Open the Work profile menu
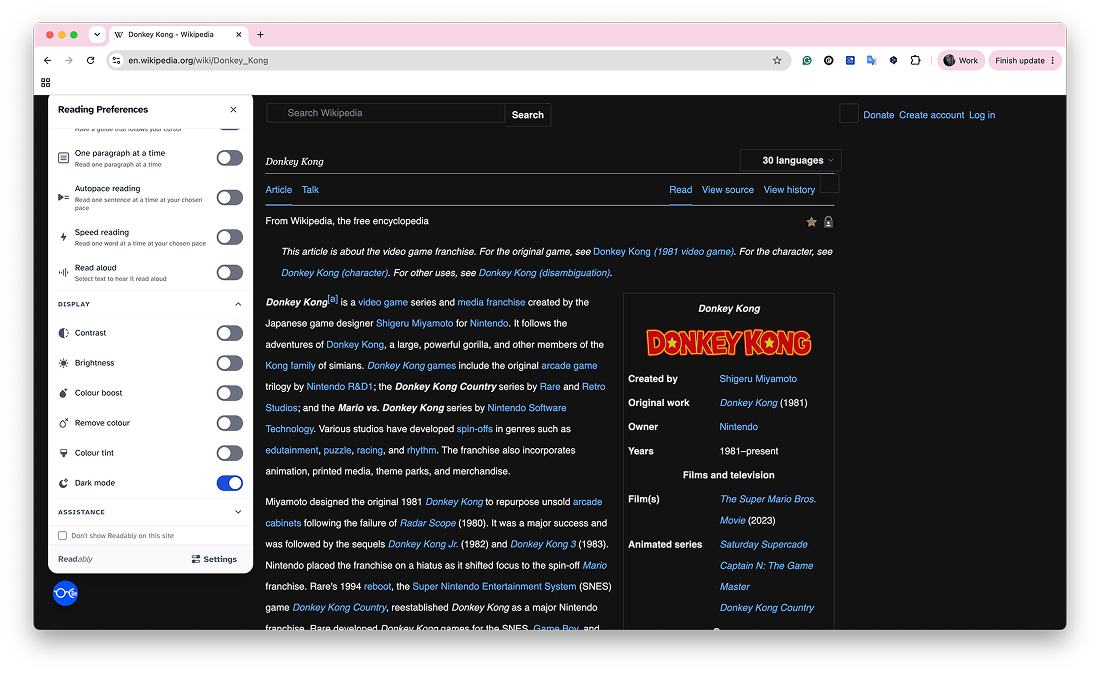Viewport: 1100px width, 674px height. tap(961, 60)
